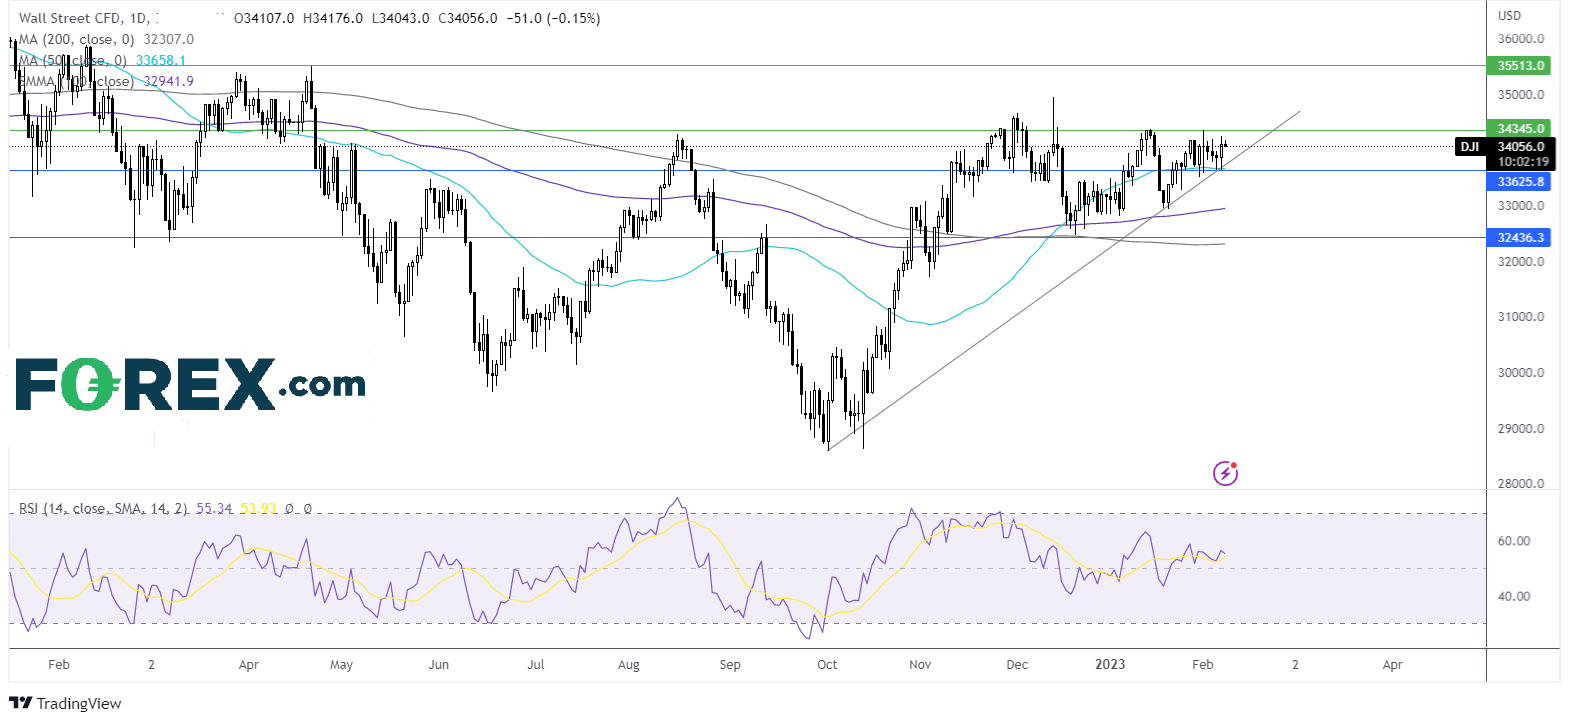Click the 10:02:19 countdown label
1572x724 pixels.
pyautogui.click(x=1522, y=162)
